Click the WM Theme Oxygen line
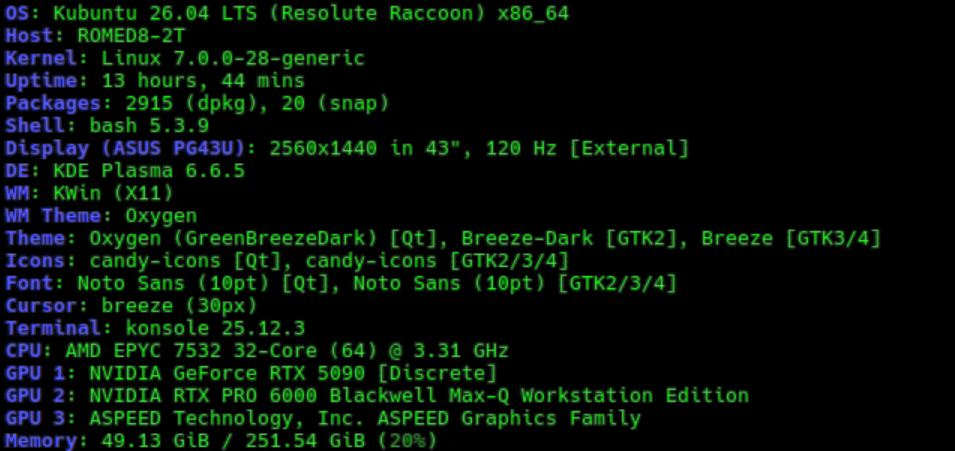 tap(101, 216)
